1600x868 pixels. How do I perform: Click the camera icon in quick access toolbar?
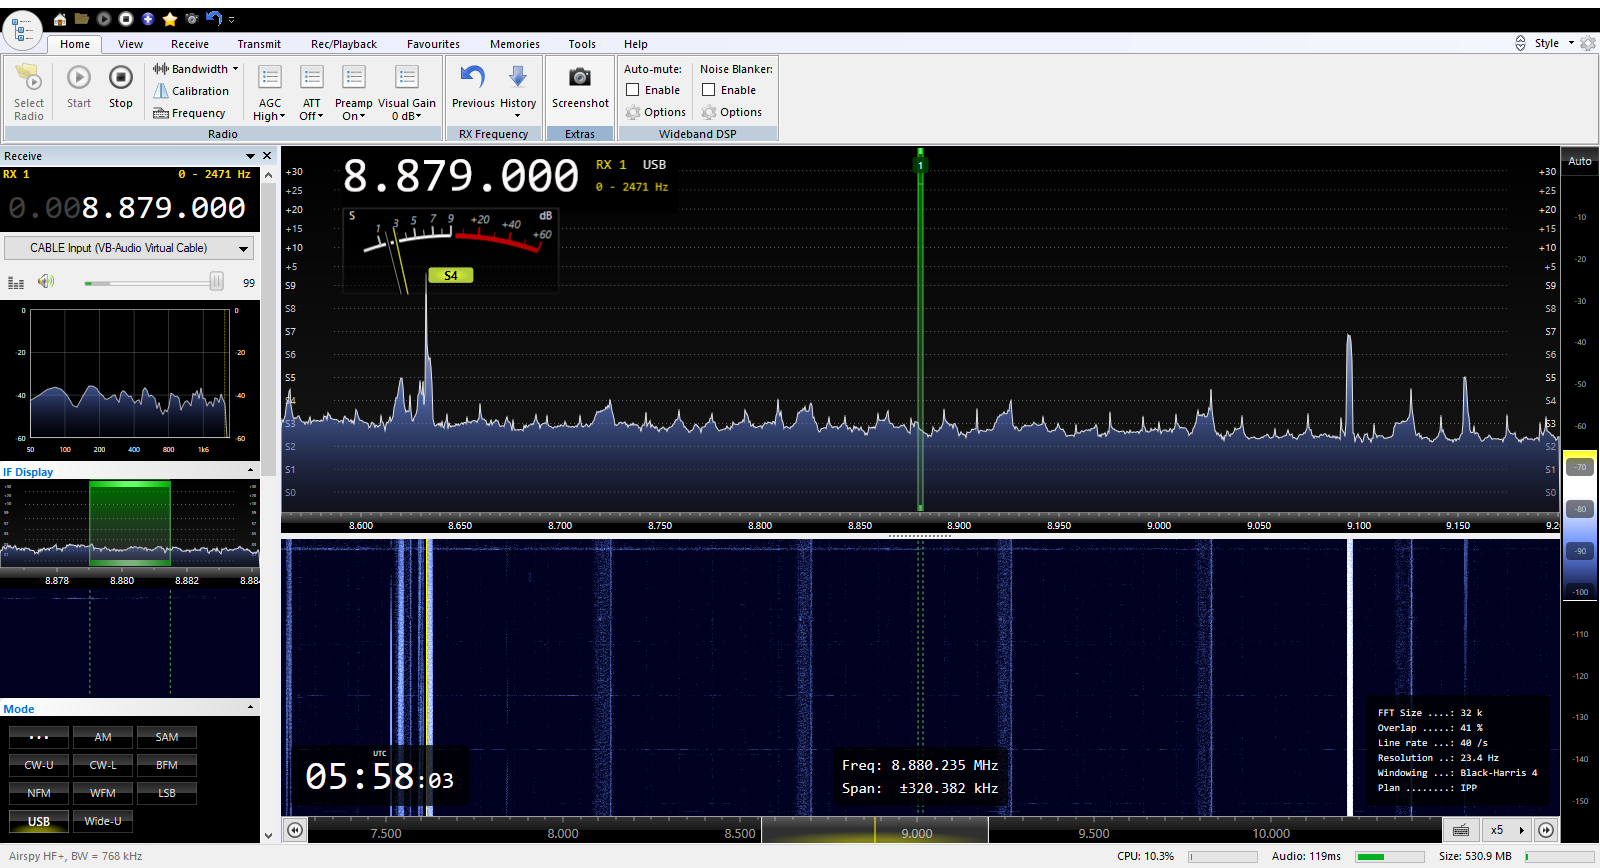pyautogui.click(x=192, y=19)
